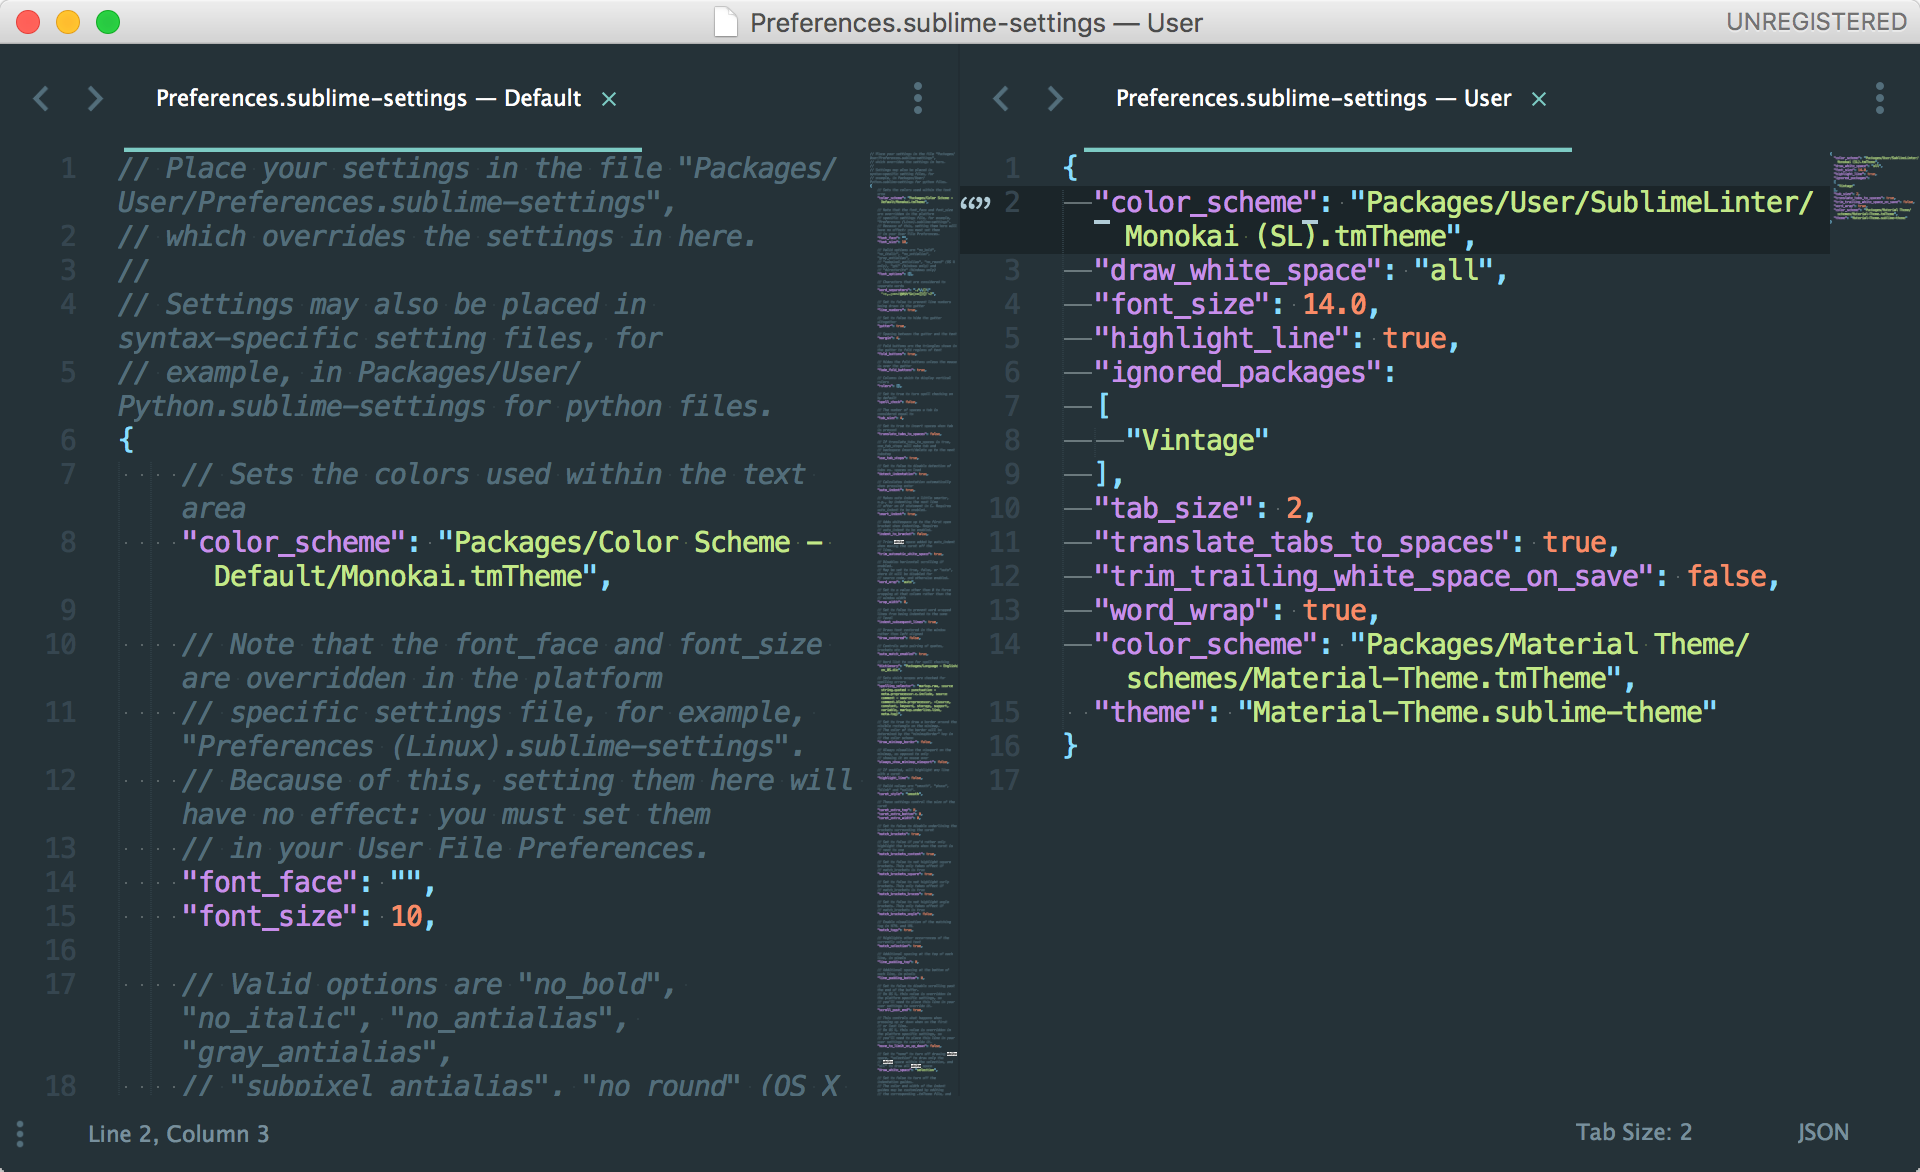Click "color_scheme" key in Default file
The height and width of the screenshot is (1172, 1920).
tap(294, 542)
